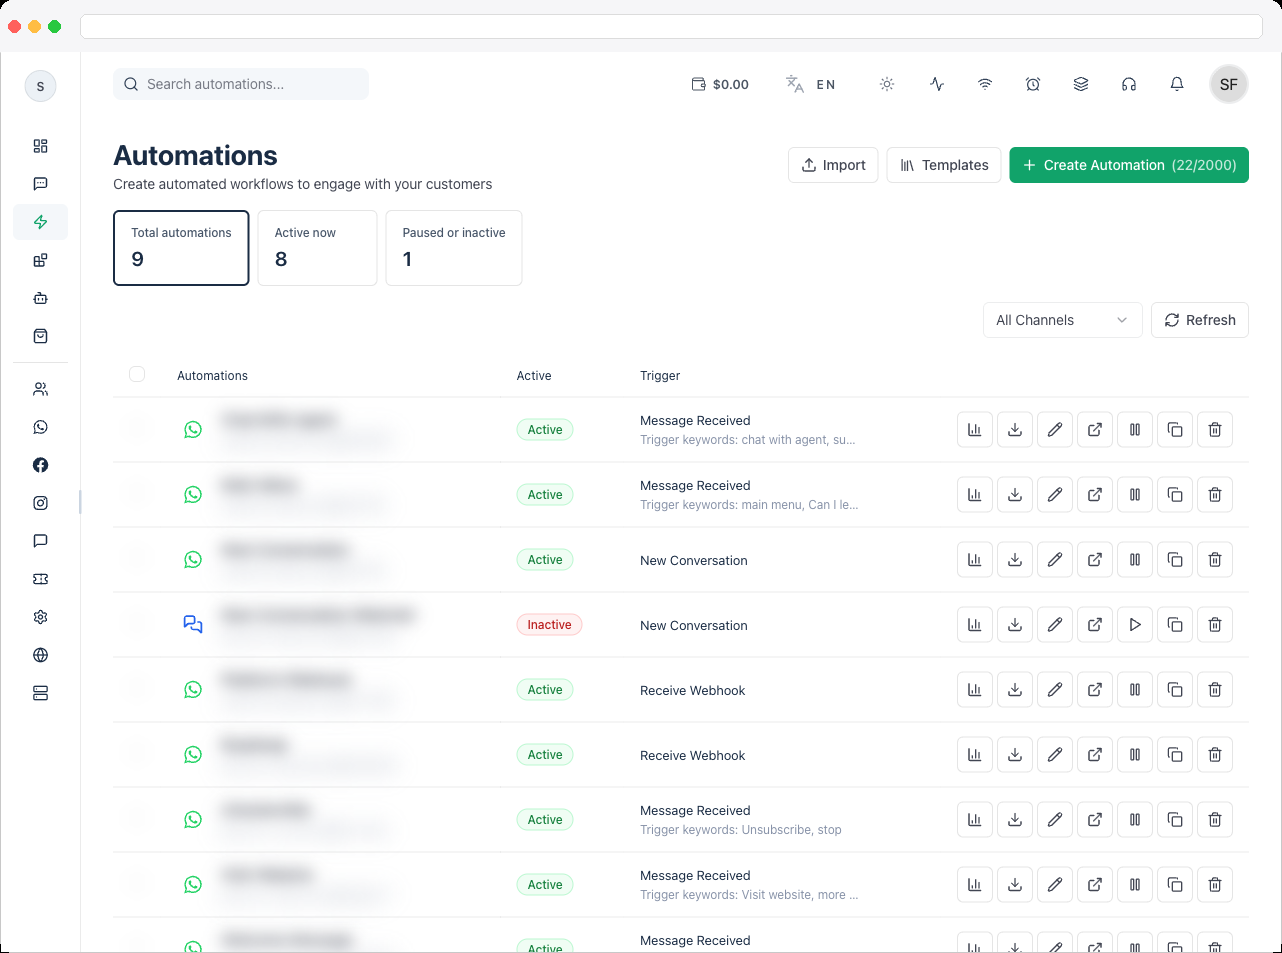1282x953 pixels.
Task: Open the EN language selector
Action: [x=811, y=84]
